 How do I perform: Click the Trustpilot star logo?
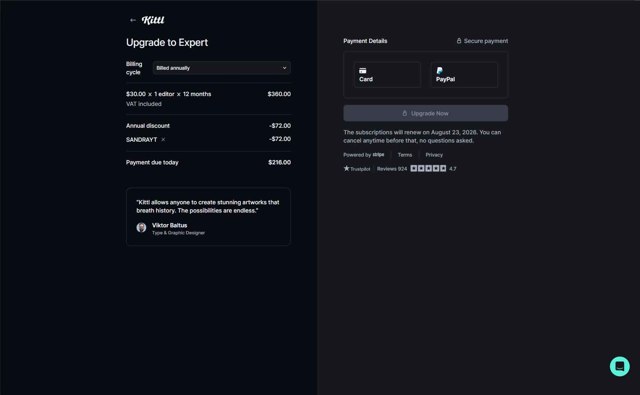pyautogui.click(x=347, y=168)
